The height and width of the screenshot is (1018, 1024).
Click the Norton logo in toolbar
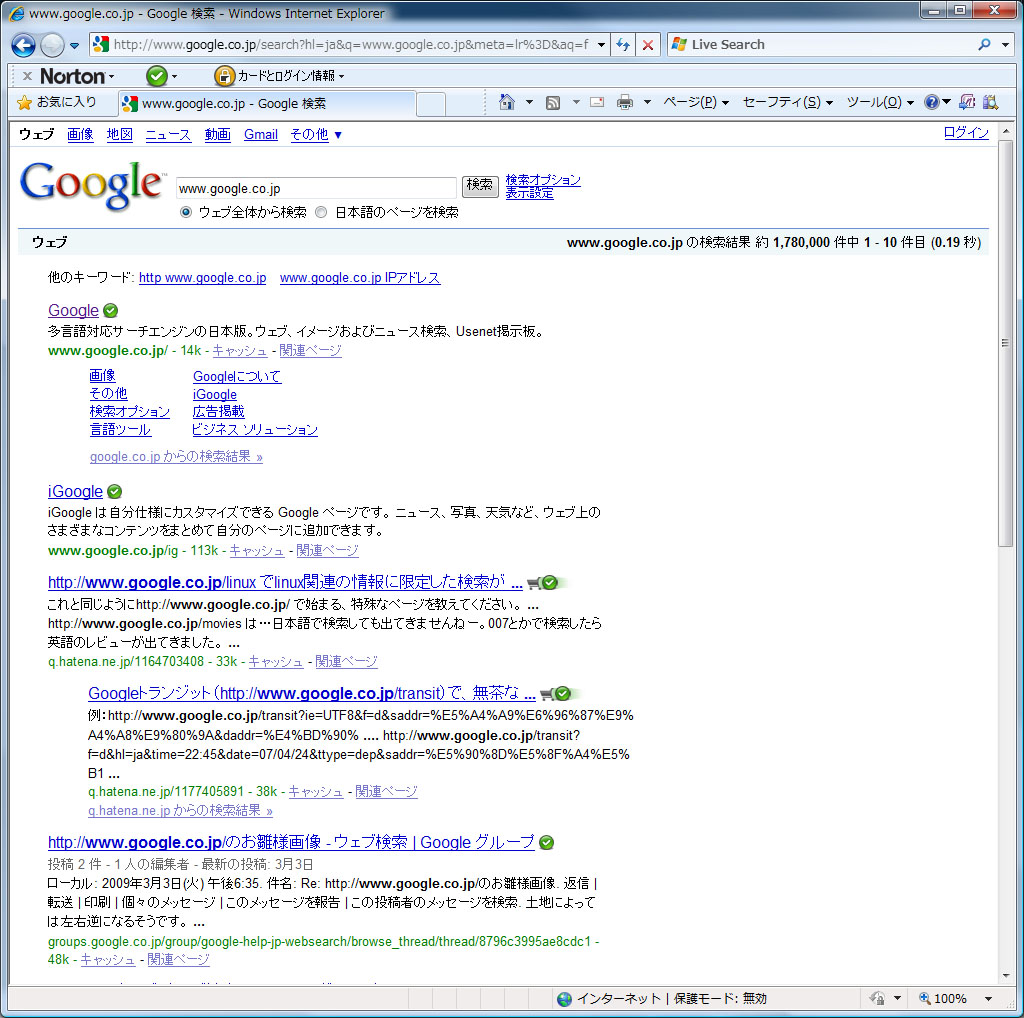click(72, 76)
